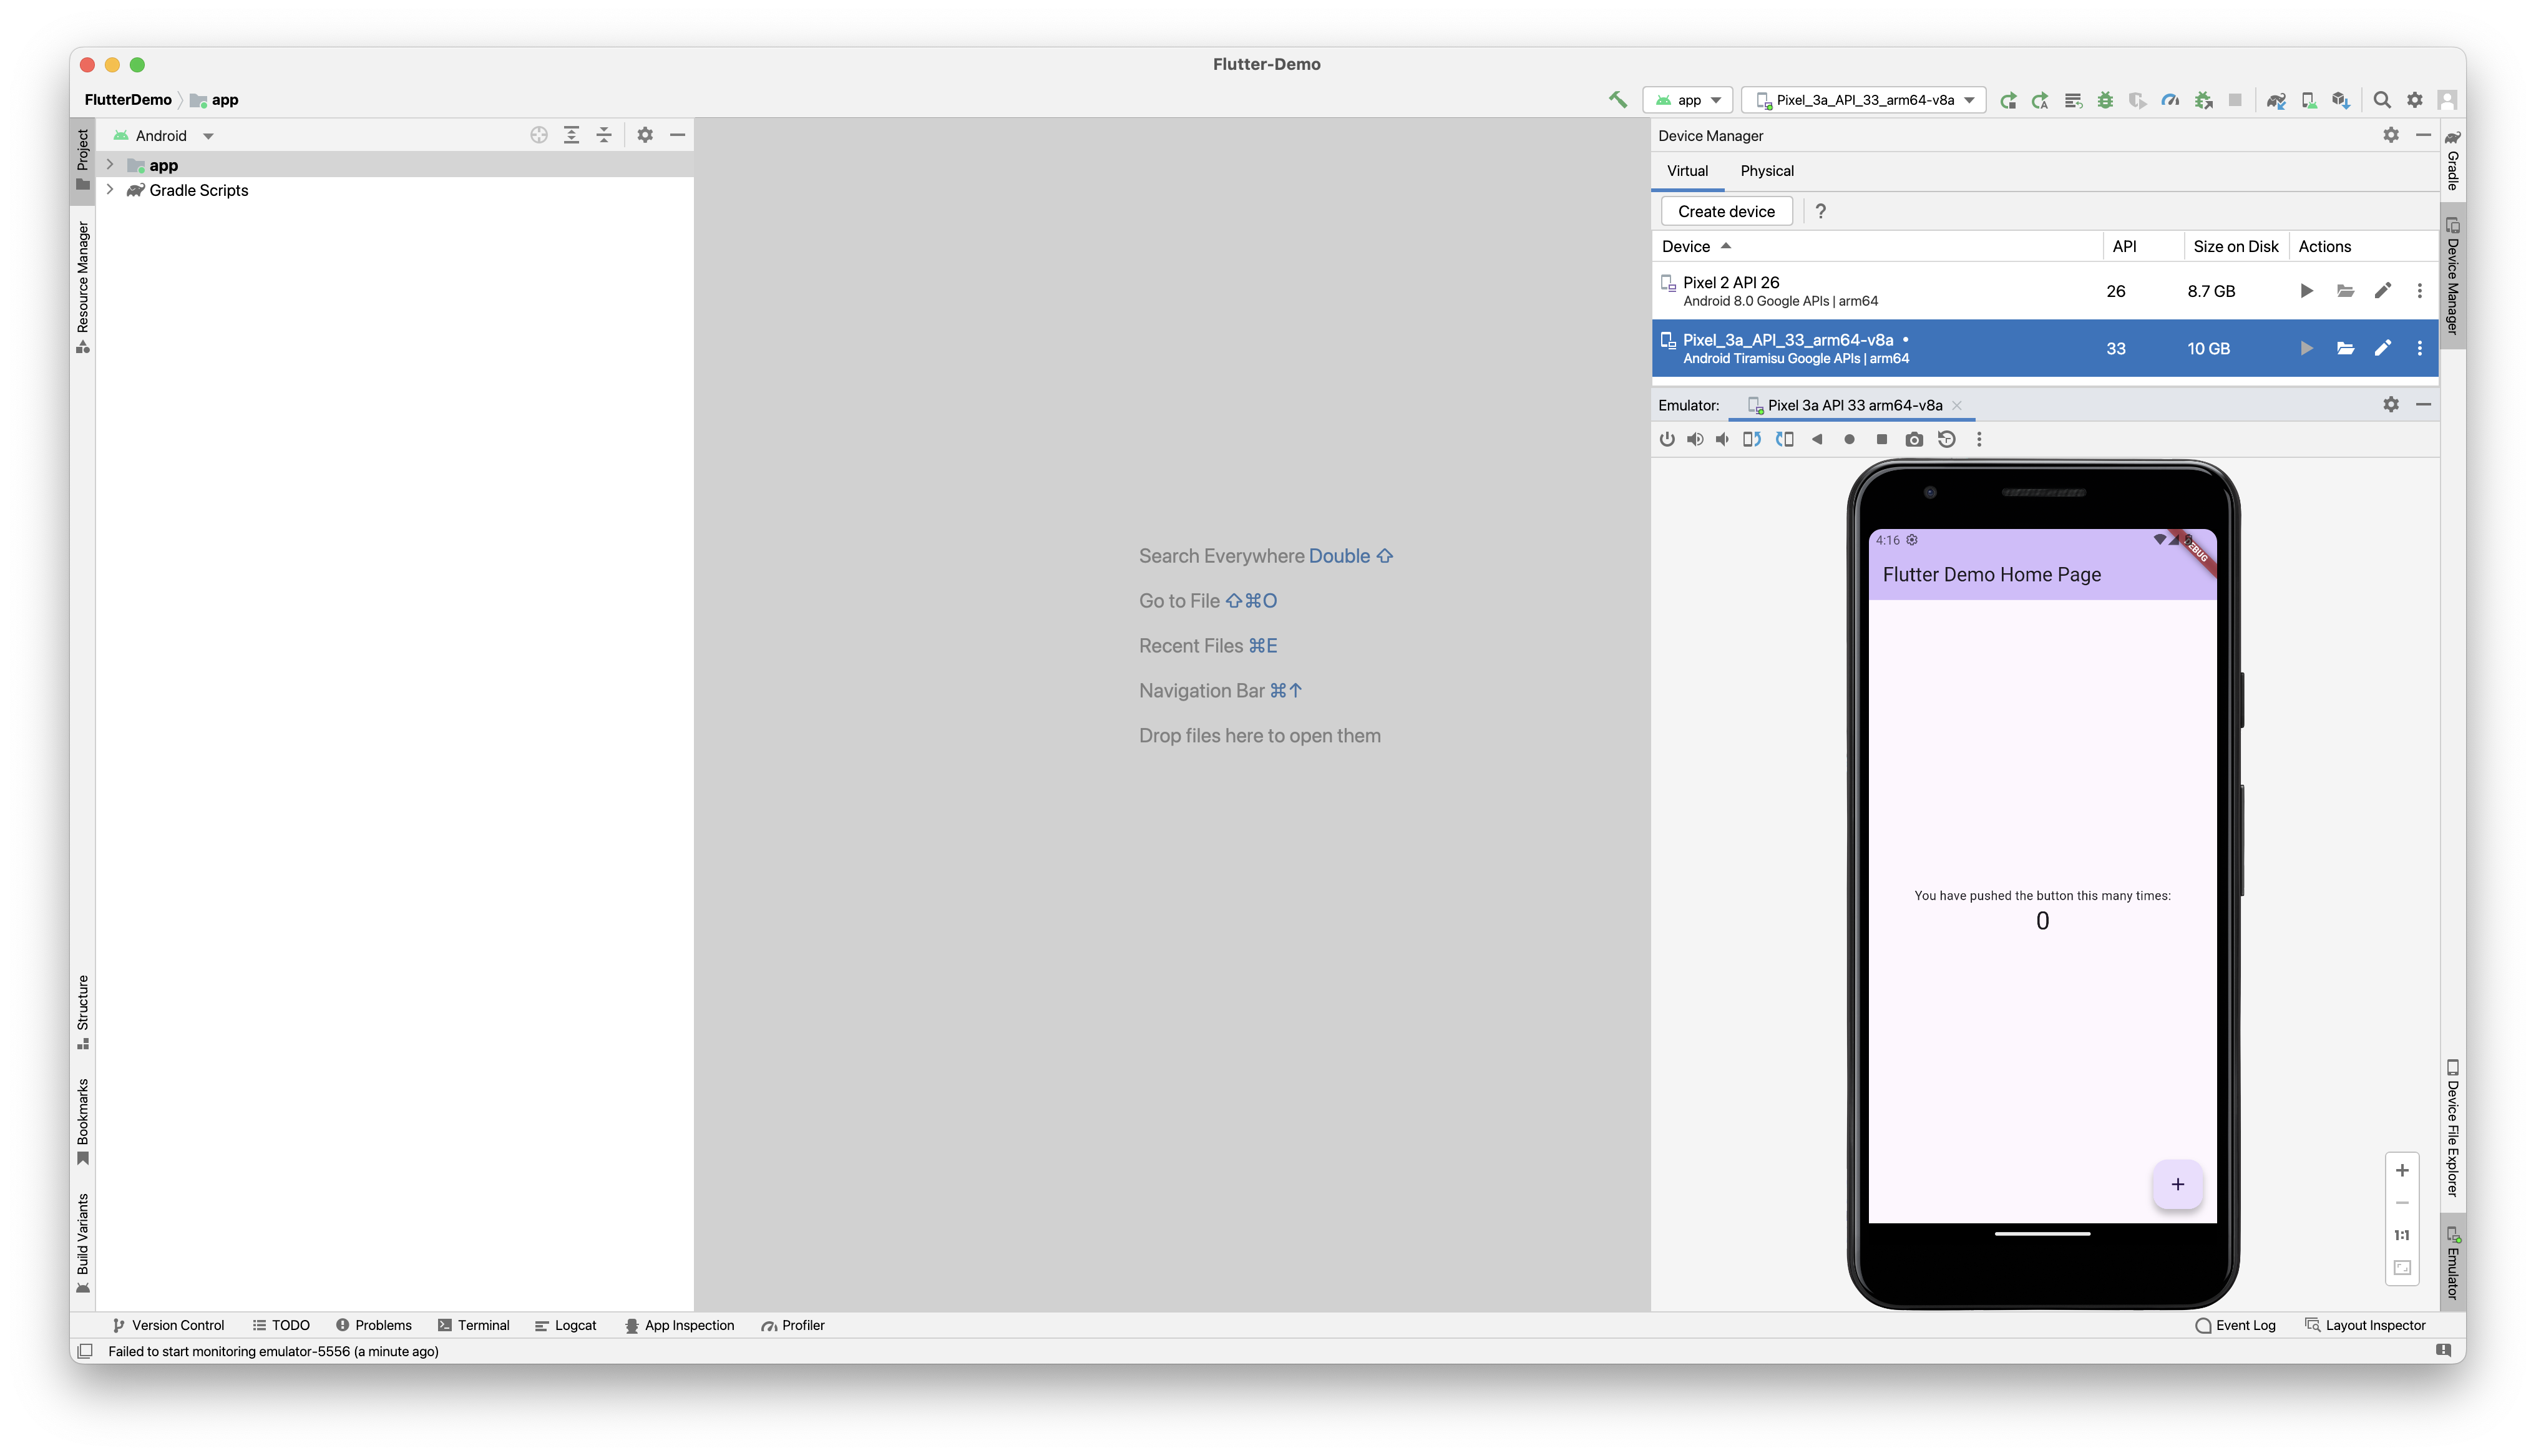Screen dimensions: 2536x1456
Task: Click Select Opened File target icon
Action: point(539,135)
